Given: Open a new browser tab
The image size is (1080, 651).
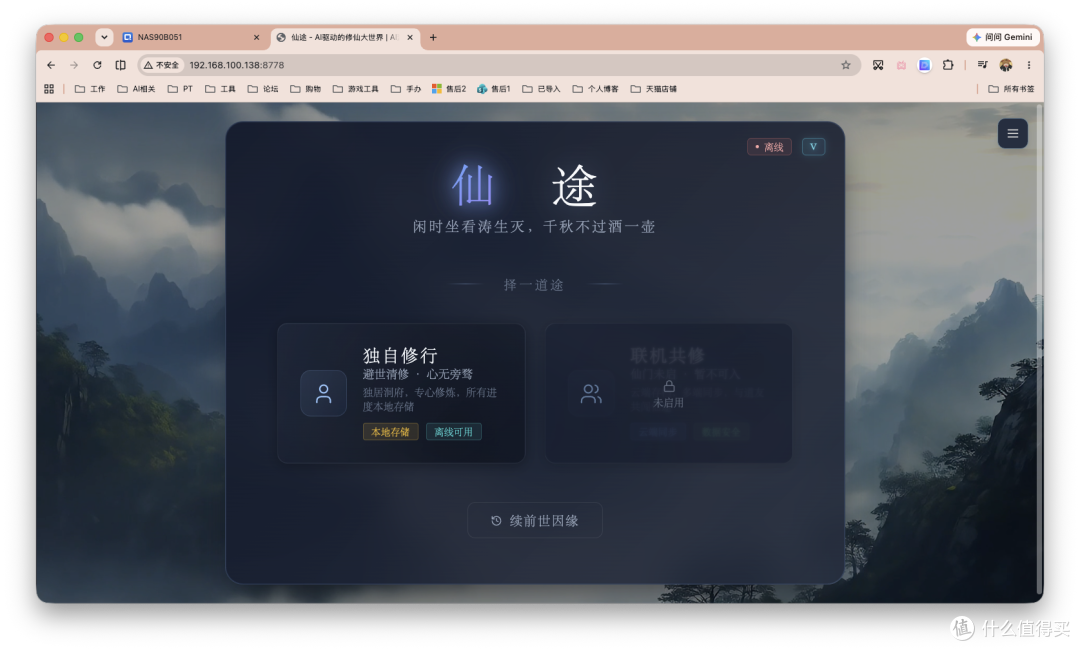Looking at the screenshot, I should click(x=433, y=37).
